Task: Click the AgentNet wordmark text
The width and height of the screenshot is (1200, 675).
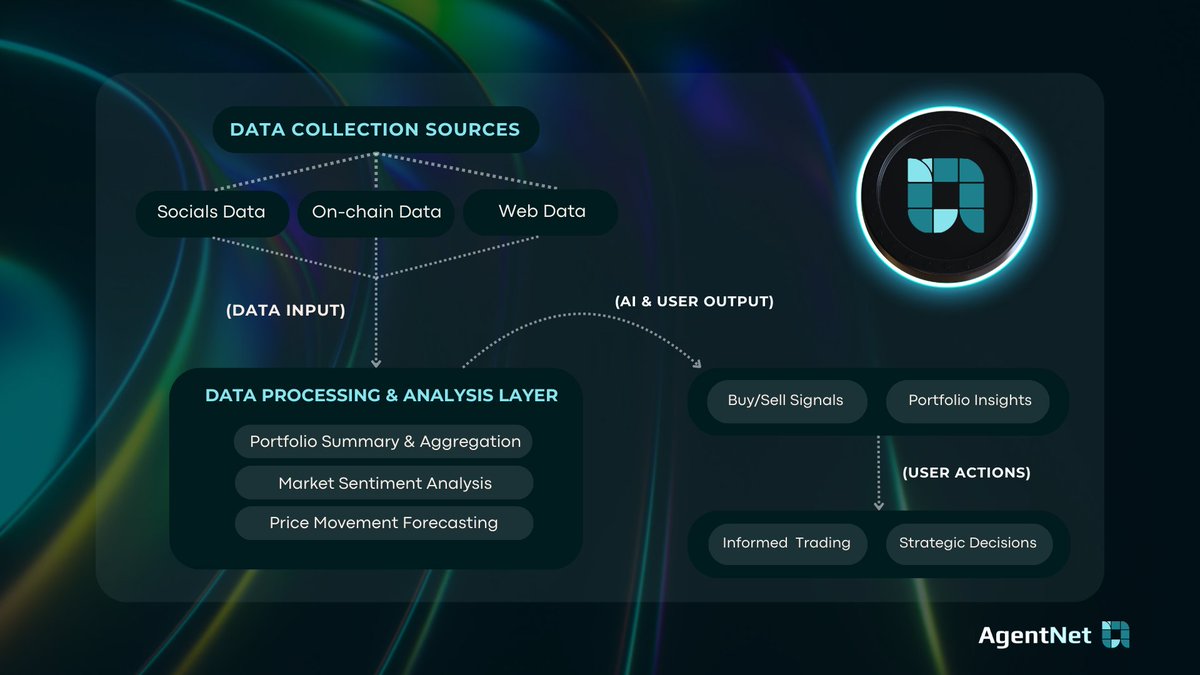Action: click(1035, 635)
